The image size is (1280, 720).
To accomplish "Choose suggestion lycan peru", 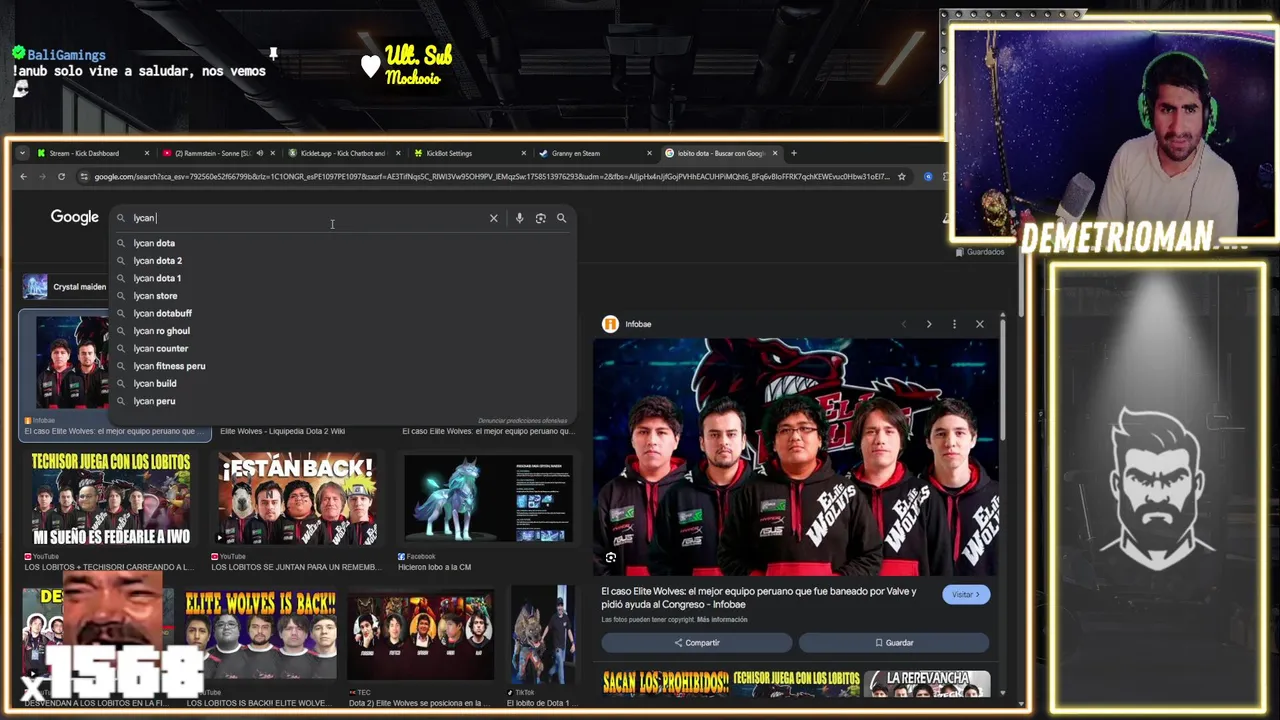I will (x=342, y=401).
